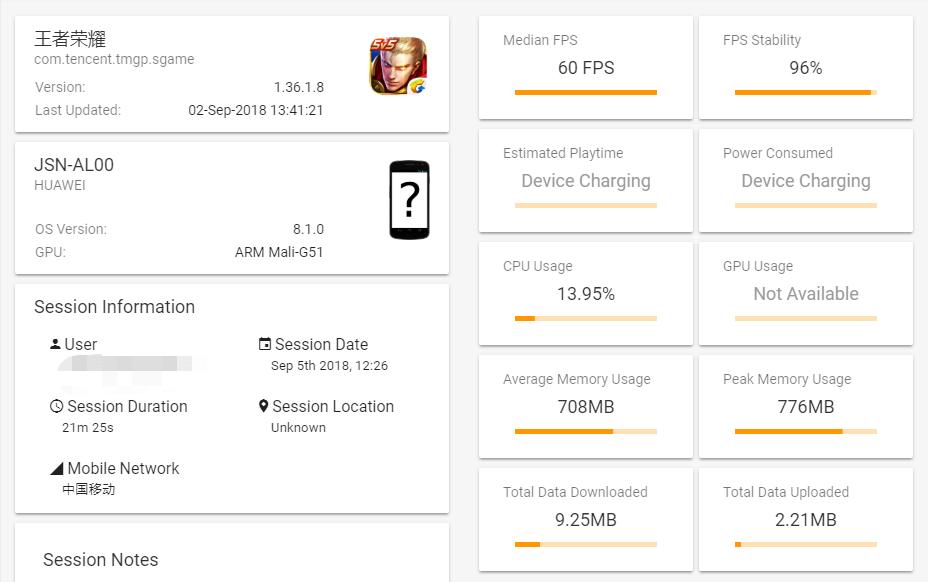Click the Session Date calendar icon
This screenshot has height=582, width=928.
[x=265, y=344]
